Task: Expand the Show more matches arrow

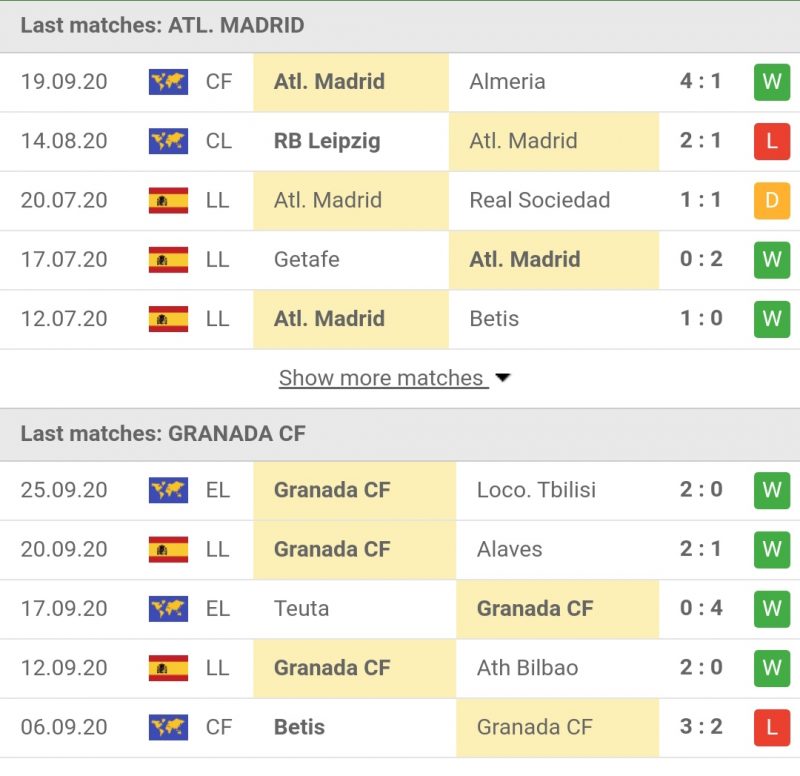Action: coord(503,379)
